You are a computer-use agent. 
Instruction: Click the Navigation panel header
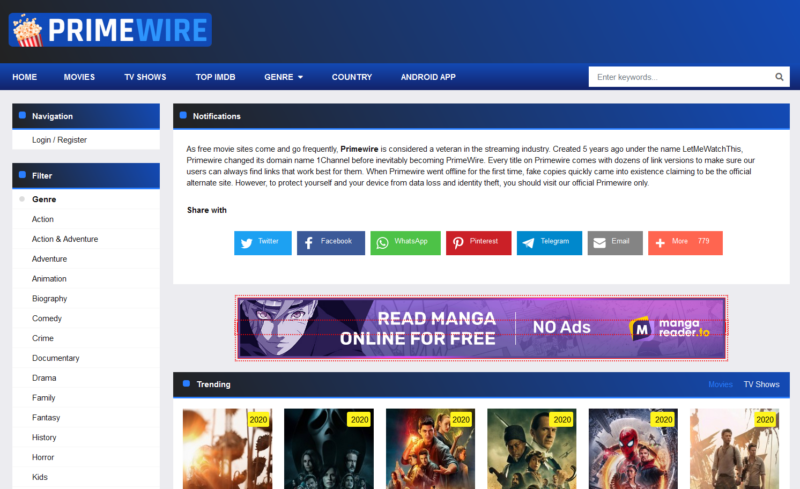[x=86, y=116]
